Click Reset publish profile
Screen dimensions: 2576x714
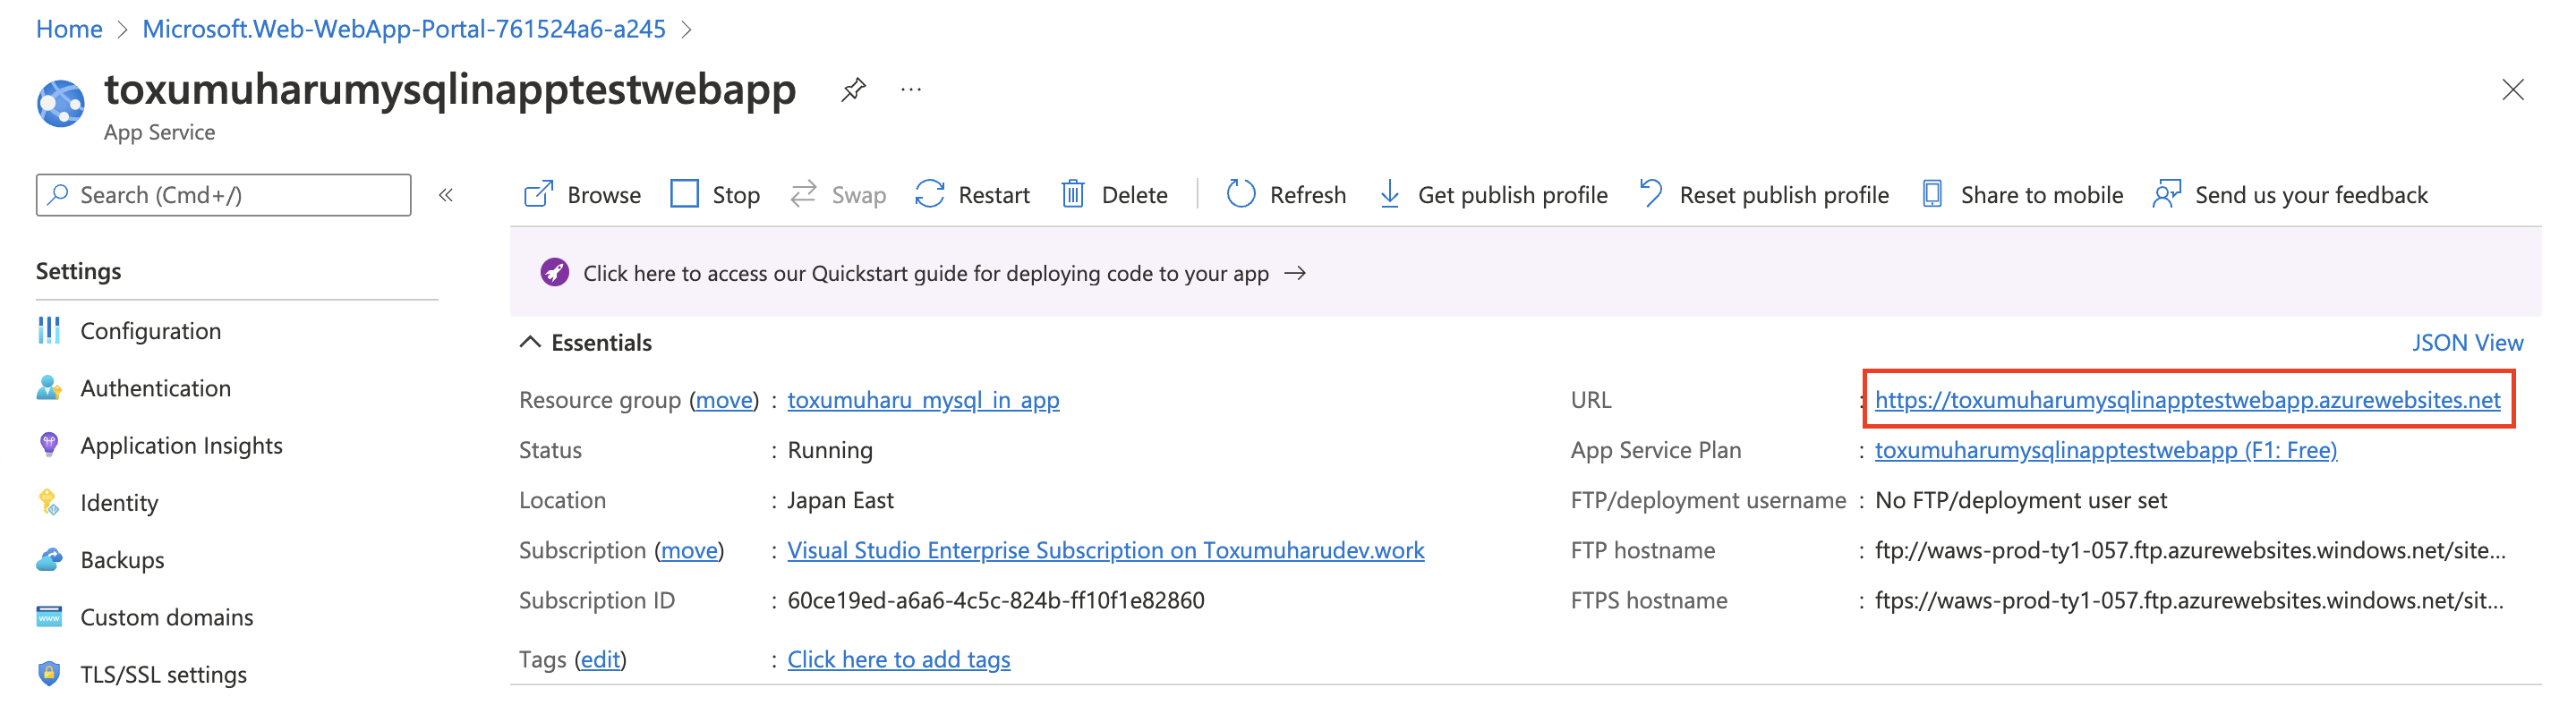pos(1764,194)
